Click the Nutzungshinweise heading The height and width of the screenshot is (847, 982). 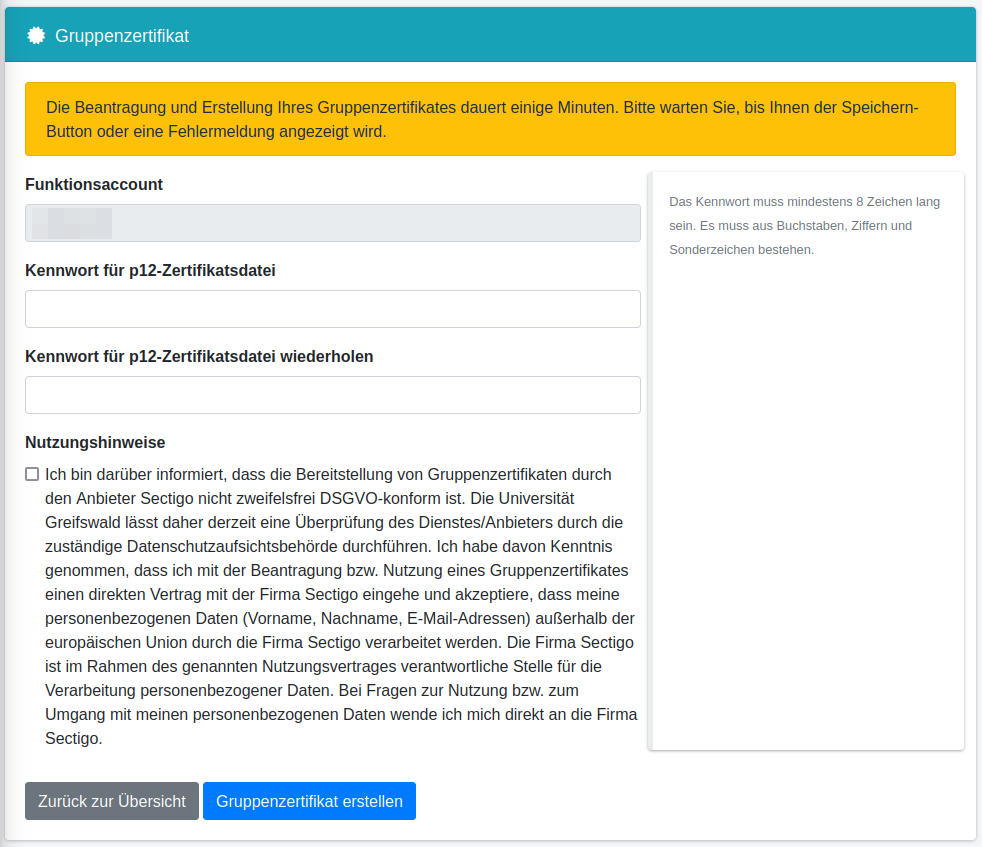pos(95,442)
